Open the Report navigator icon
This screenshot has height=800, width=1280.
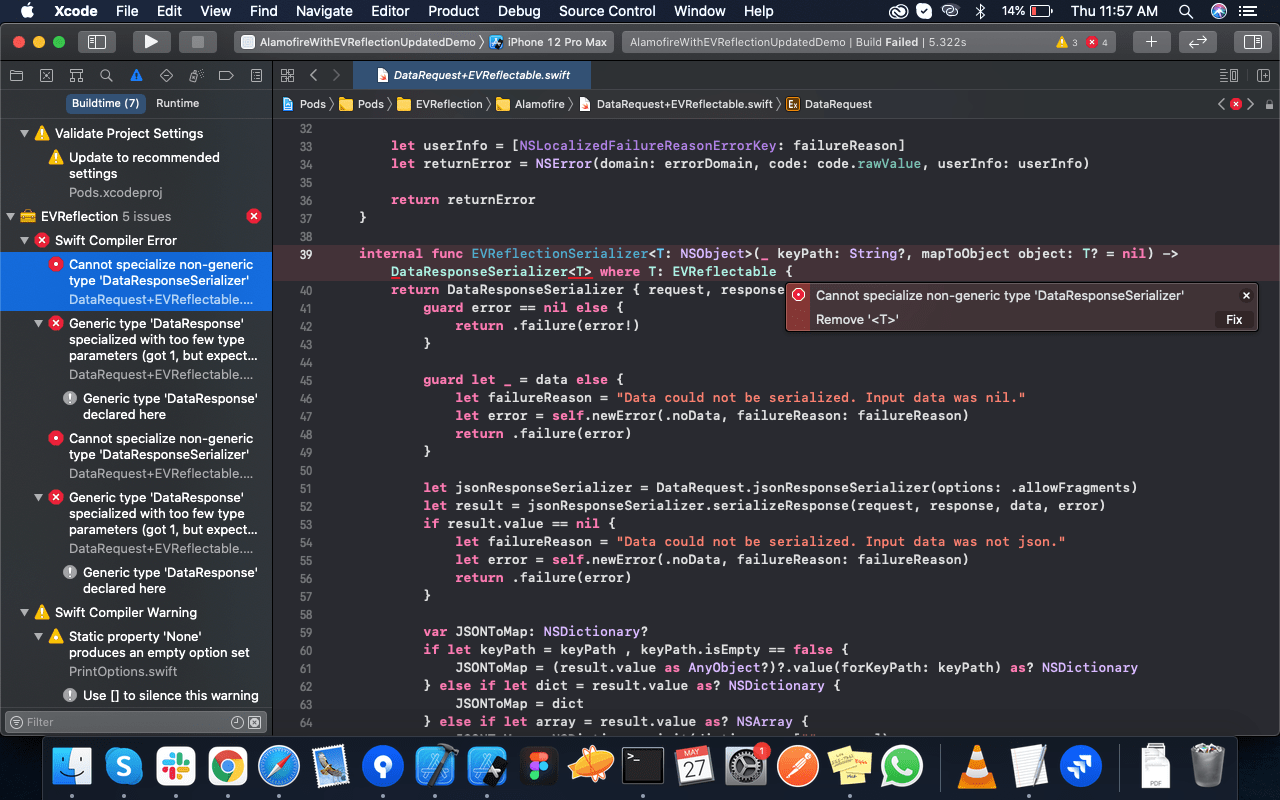click(x=256, y=76)
